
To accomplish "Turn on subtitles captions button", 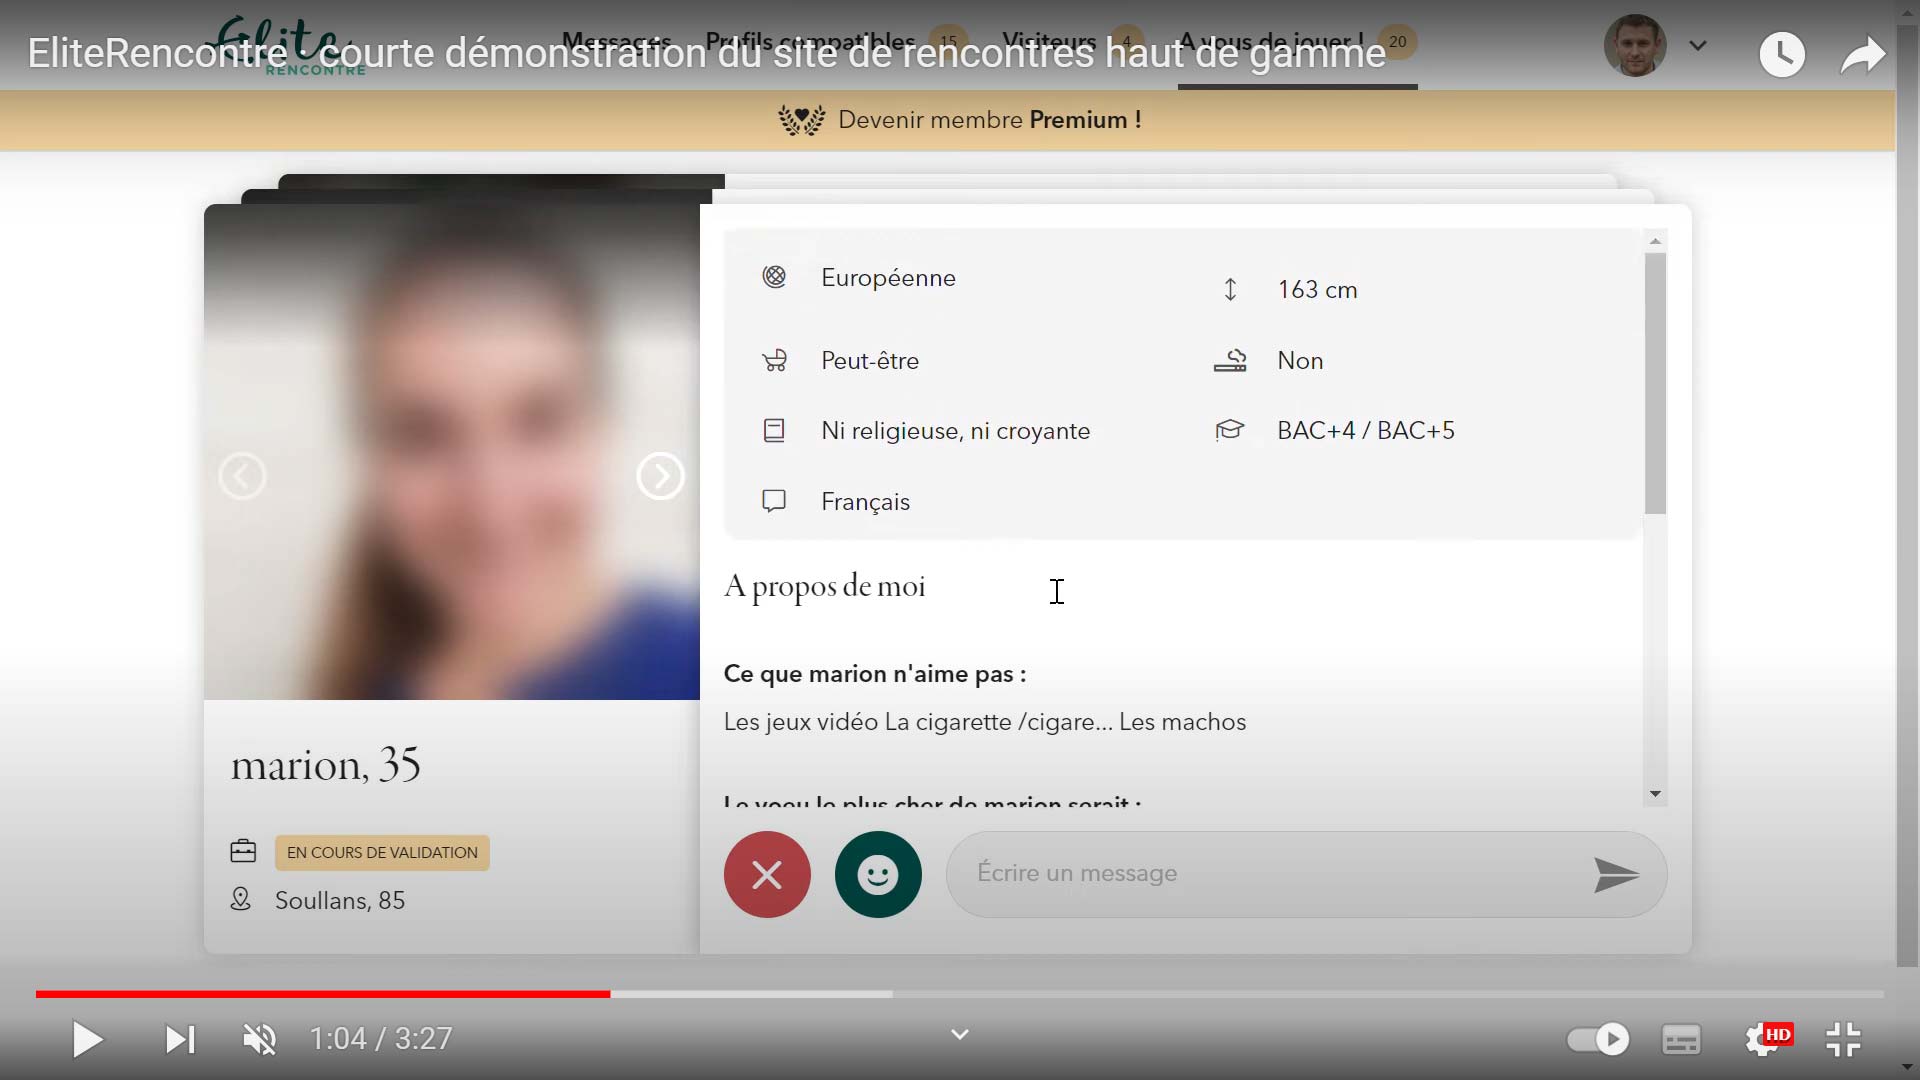I will pos(1681,1040).
